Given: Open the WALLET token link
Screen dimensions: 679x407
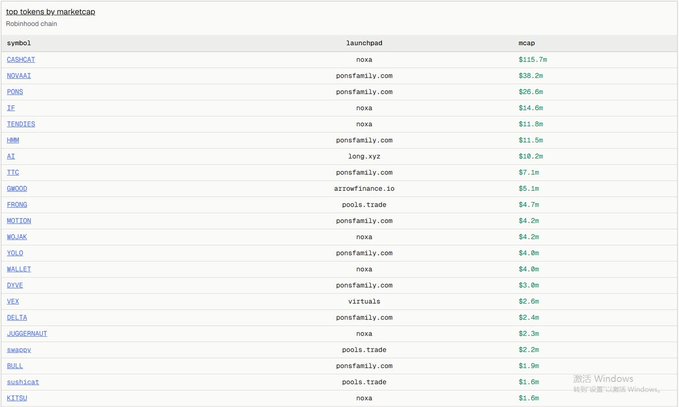Looking at the screenshot, I should click(x=19, y=269).
